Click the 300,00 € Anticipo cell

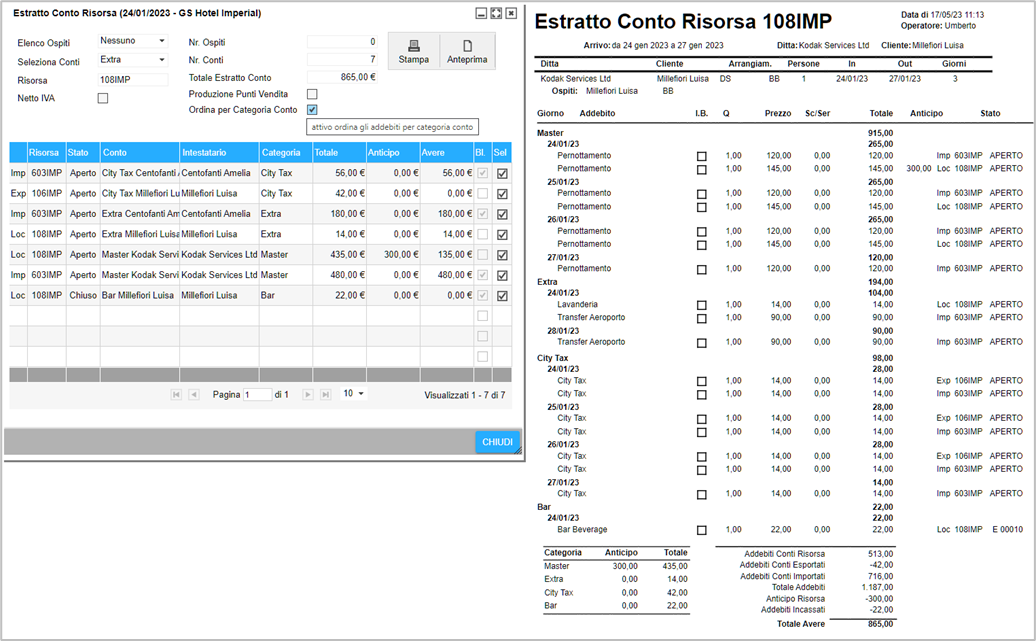(393, 254)
